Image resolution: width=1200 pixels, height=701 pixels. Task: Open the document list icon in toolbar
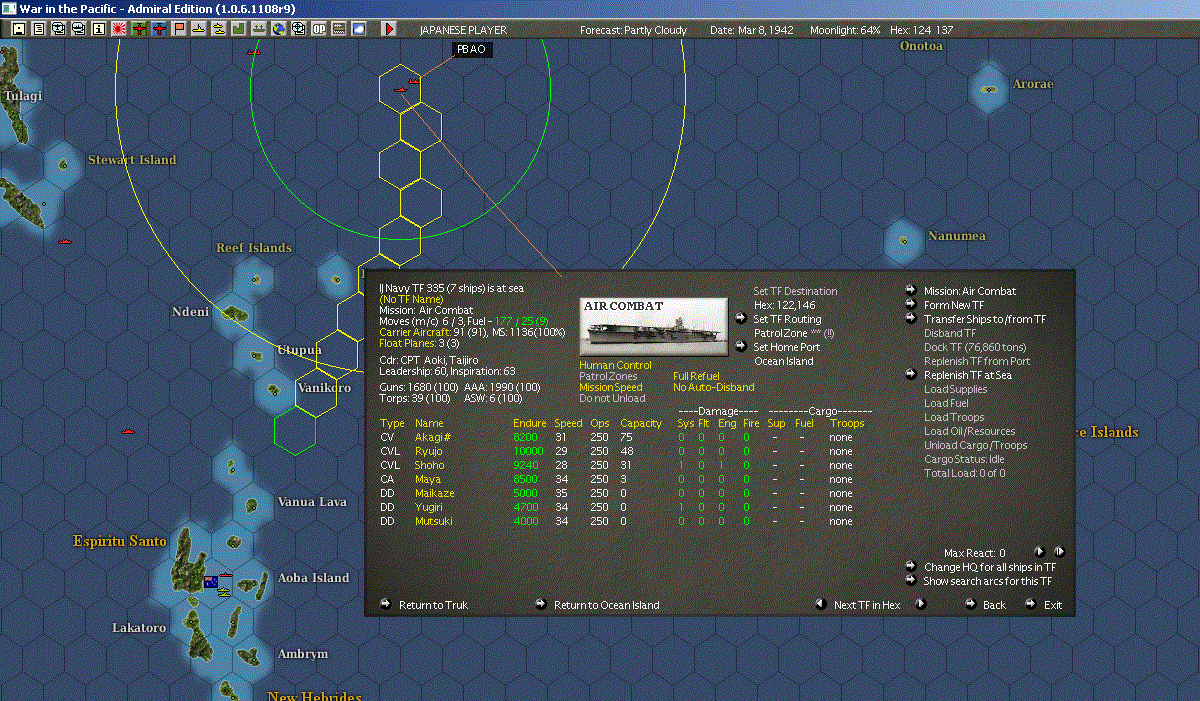tap(38, 29)
